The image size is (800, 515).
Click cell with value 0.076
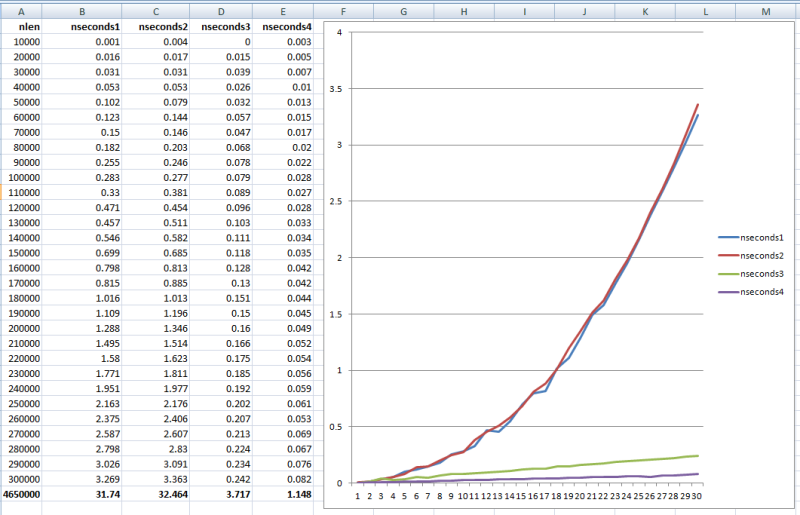click(x=283, y=464)
